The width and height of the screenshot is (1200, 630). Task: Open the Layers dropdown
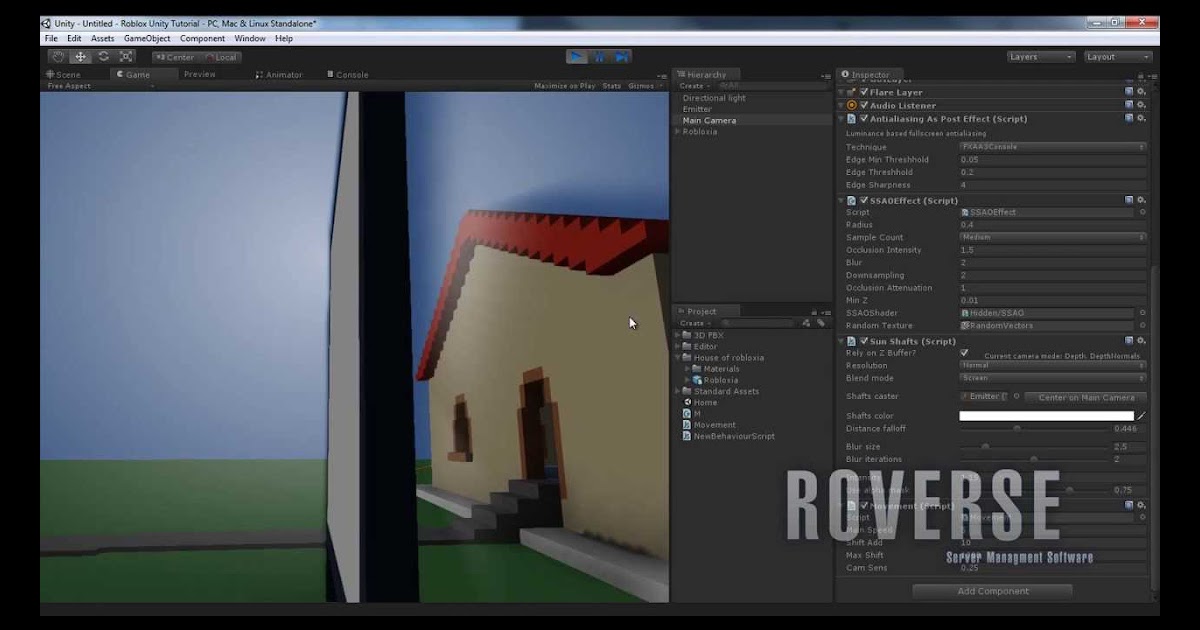(1040, 57)
